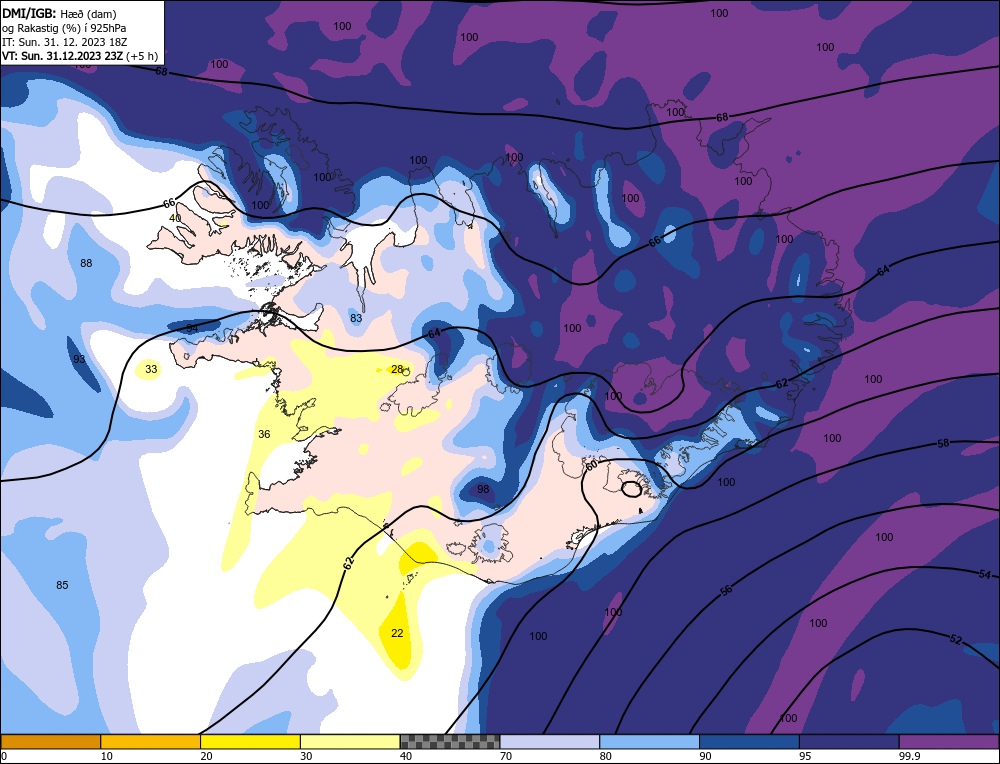Image resolution: width=1000 pixels, height=764 pixels.
Task: Click the humidity value '28' on the map
Action: click(397, 369)
